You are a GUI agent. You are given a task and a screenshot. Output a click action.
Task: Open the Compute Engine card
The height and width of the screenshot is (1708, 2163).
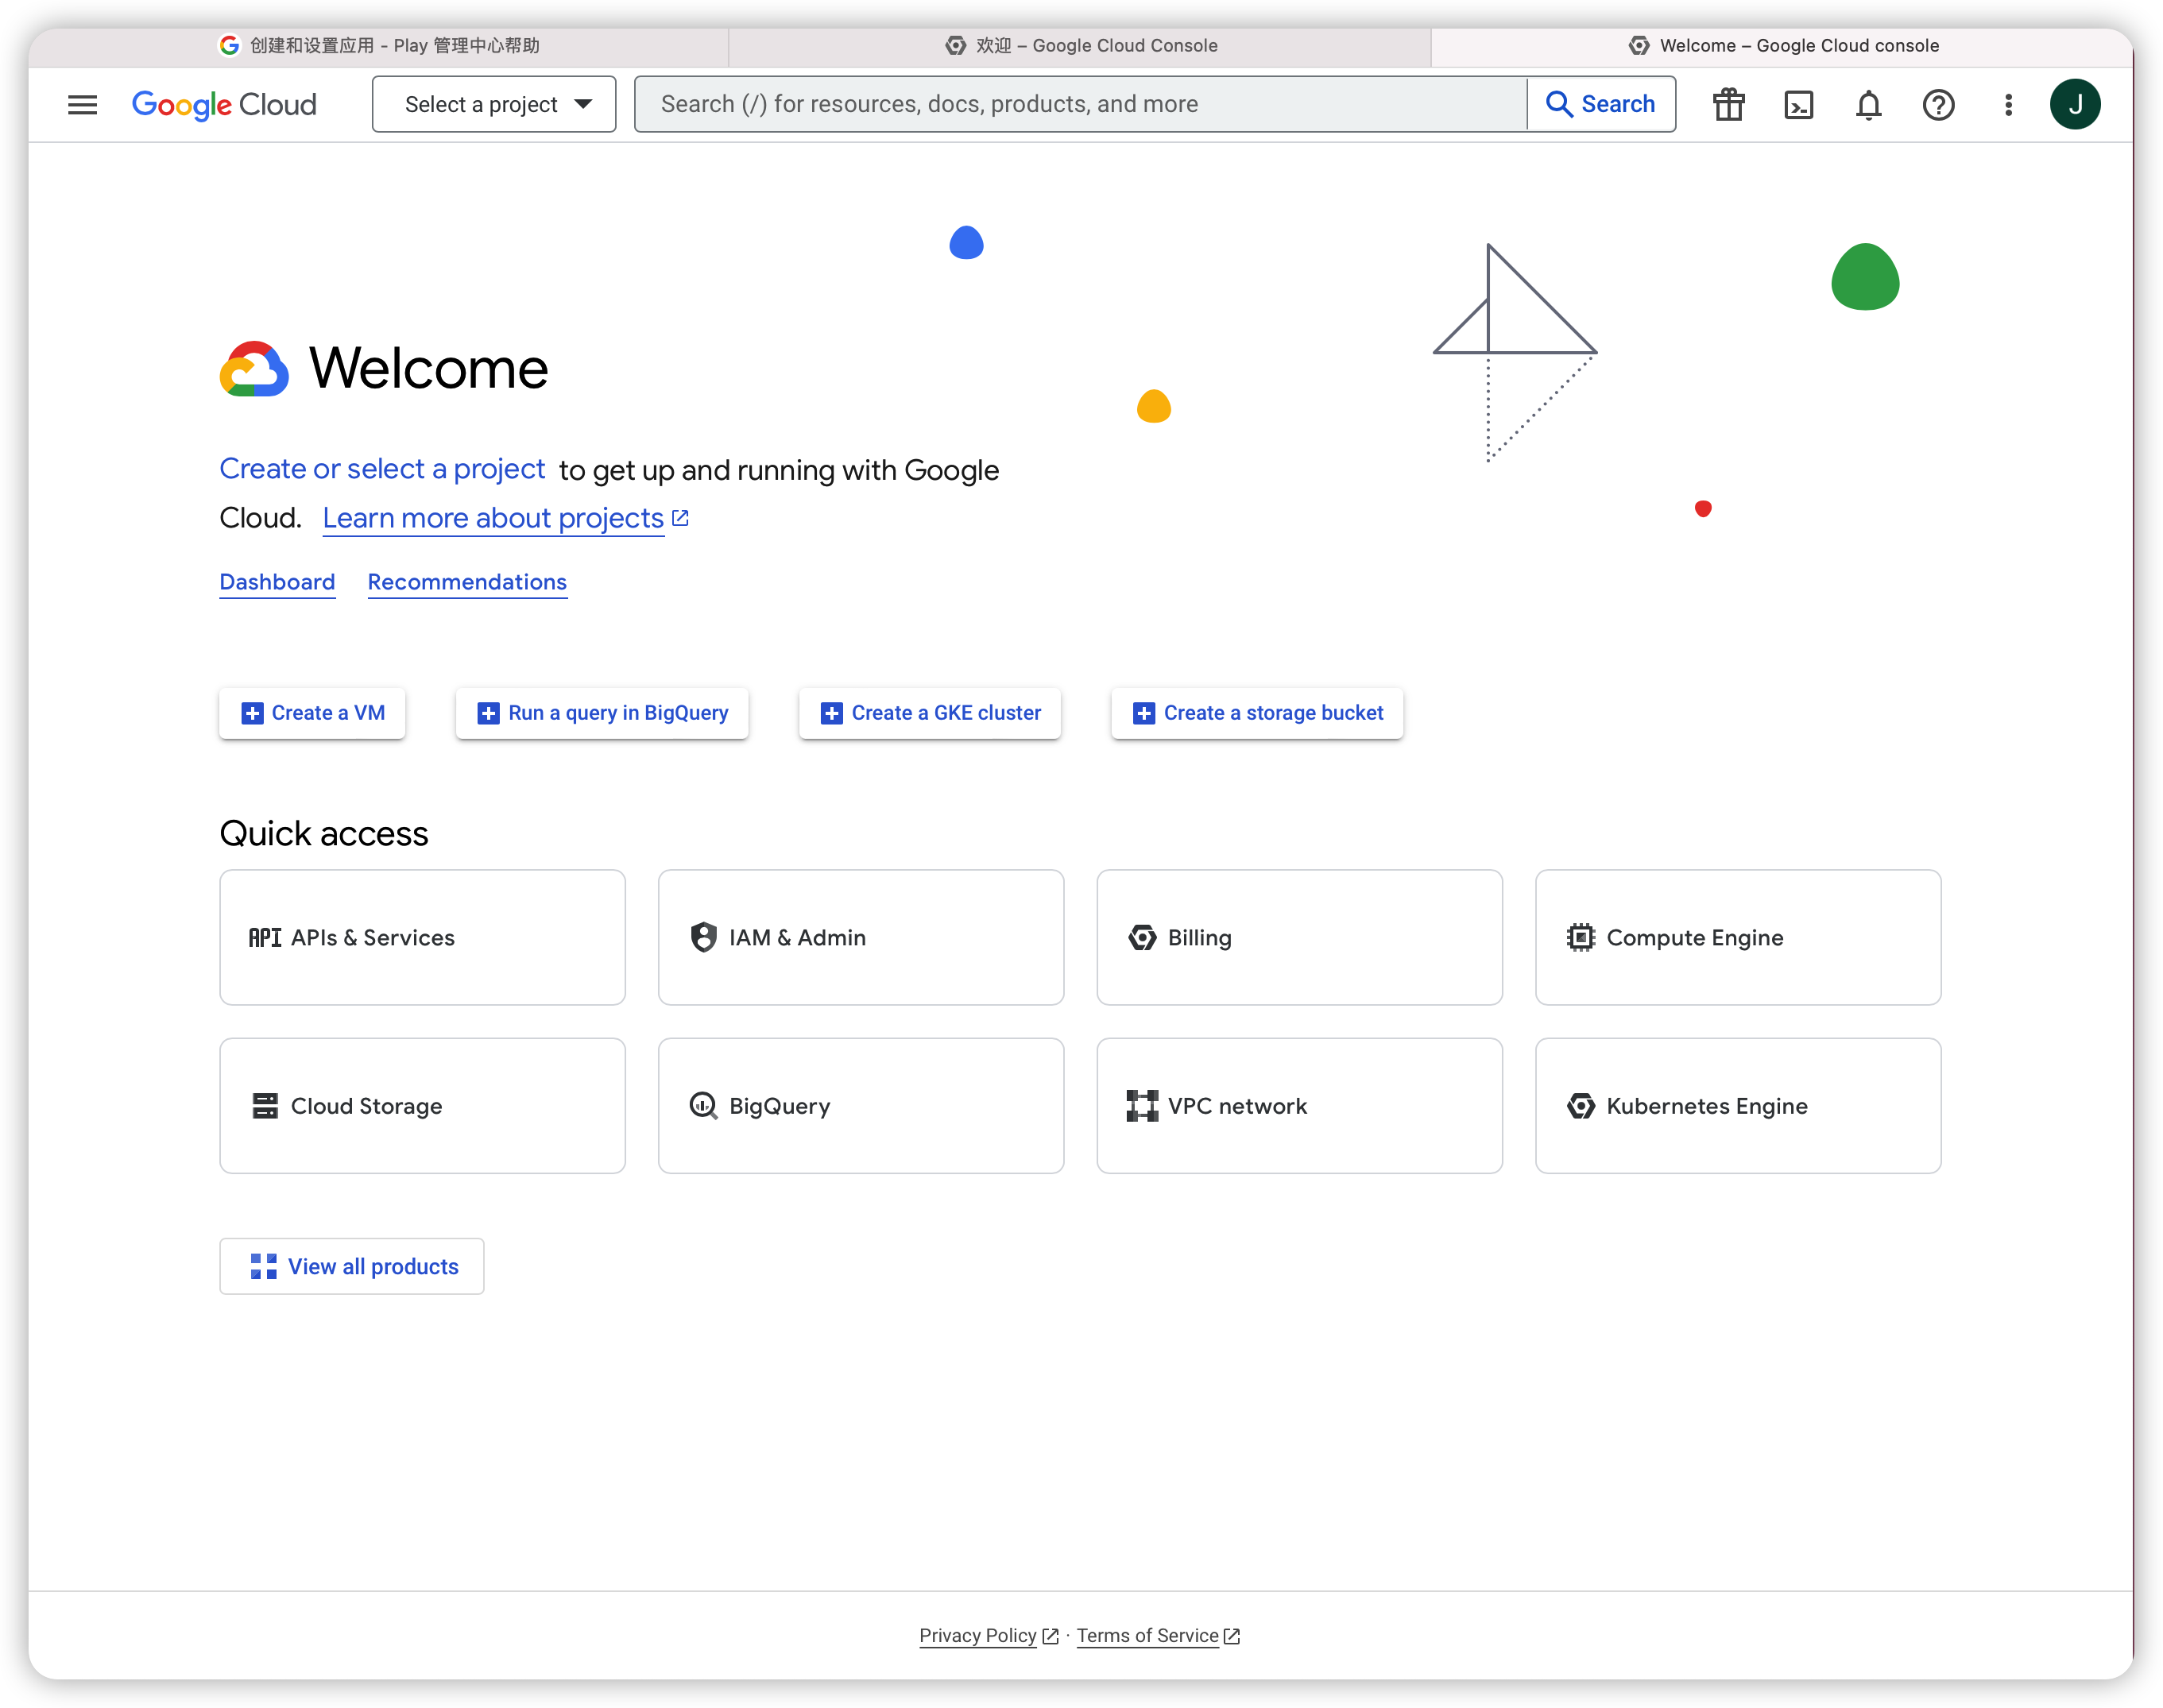click(1738, 937)
